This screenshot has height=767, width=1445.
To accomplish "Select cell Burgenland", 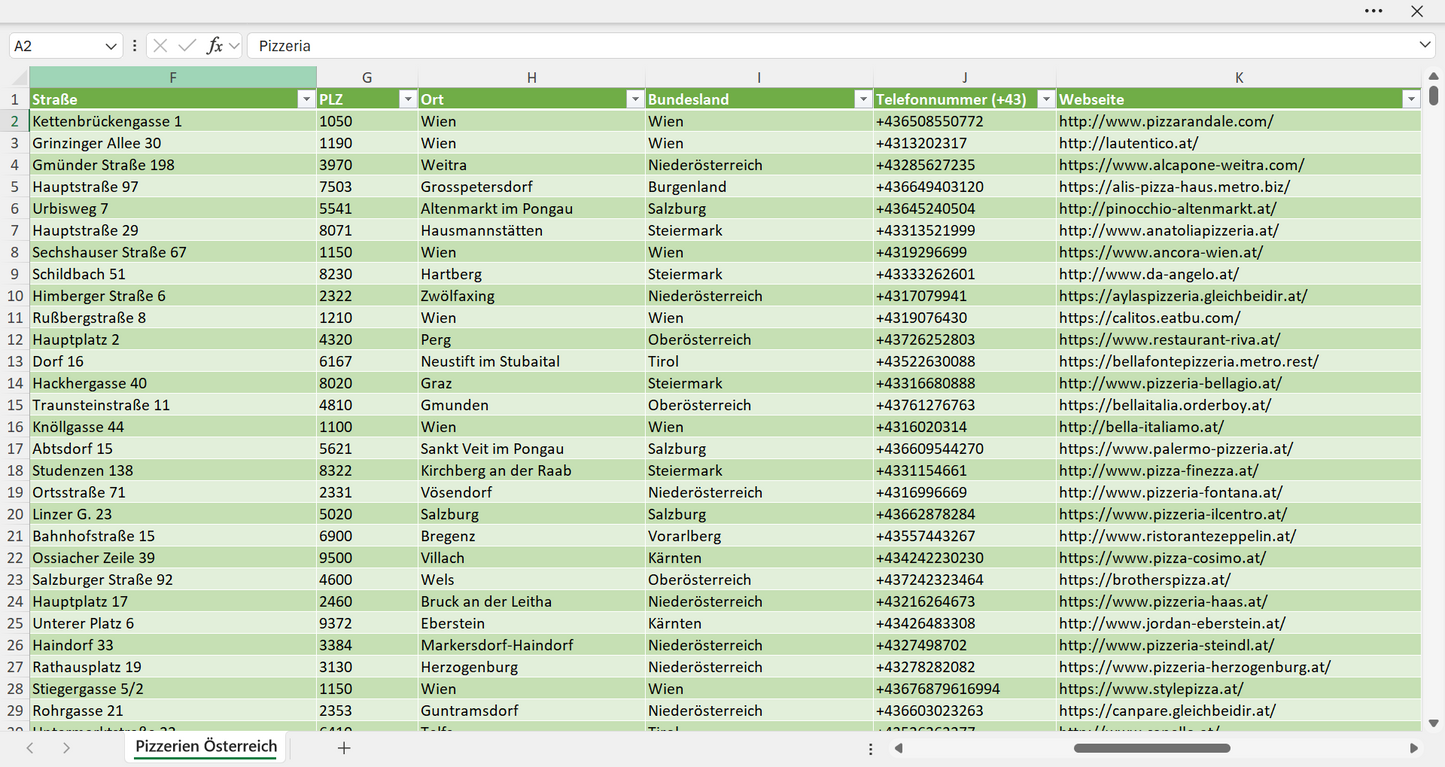I will (759, 187).
